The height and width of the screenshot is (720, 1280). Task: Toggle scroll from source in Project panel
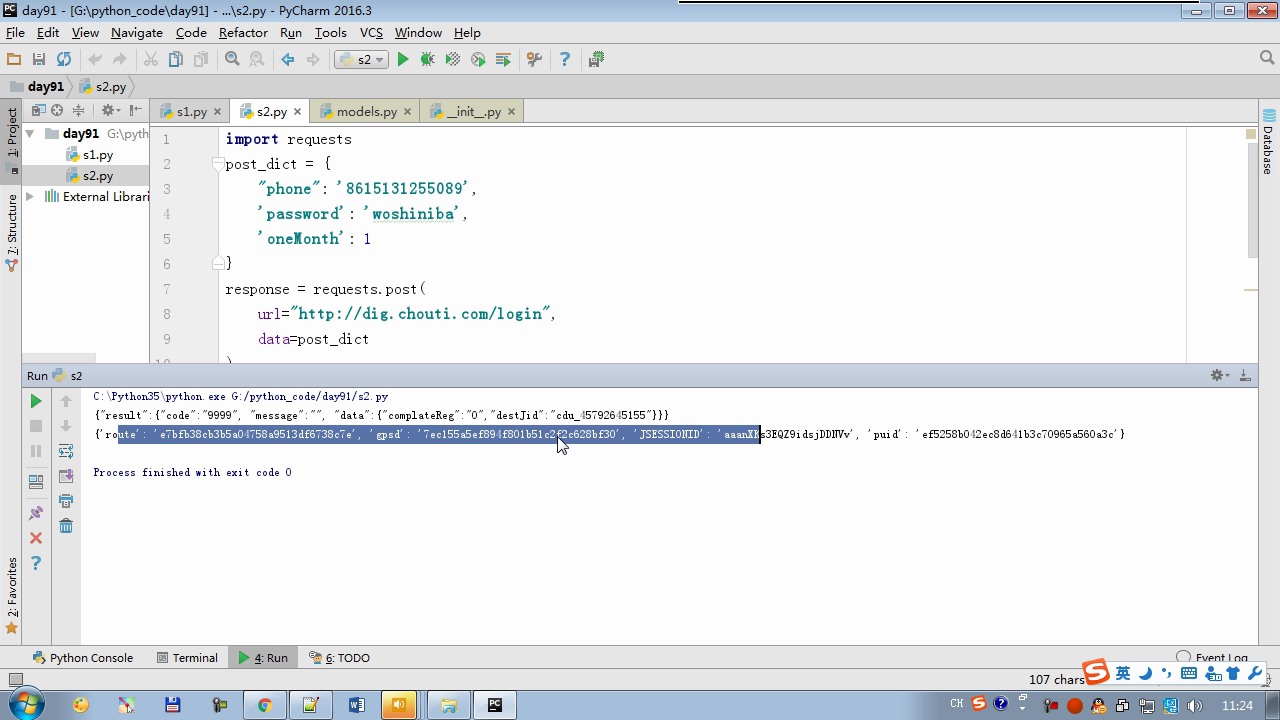[57, 111]
